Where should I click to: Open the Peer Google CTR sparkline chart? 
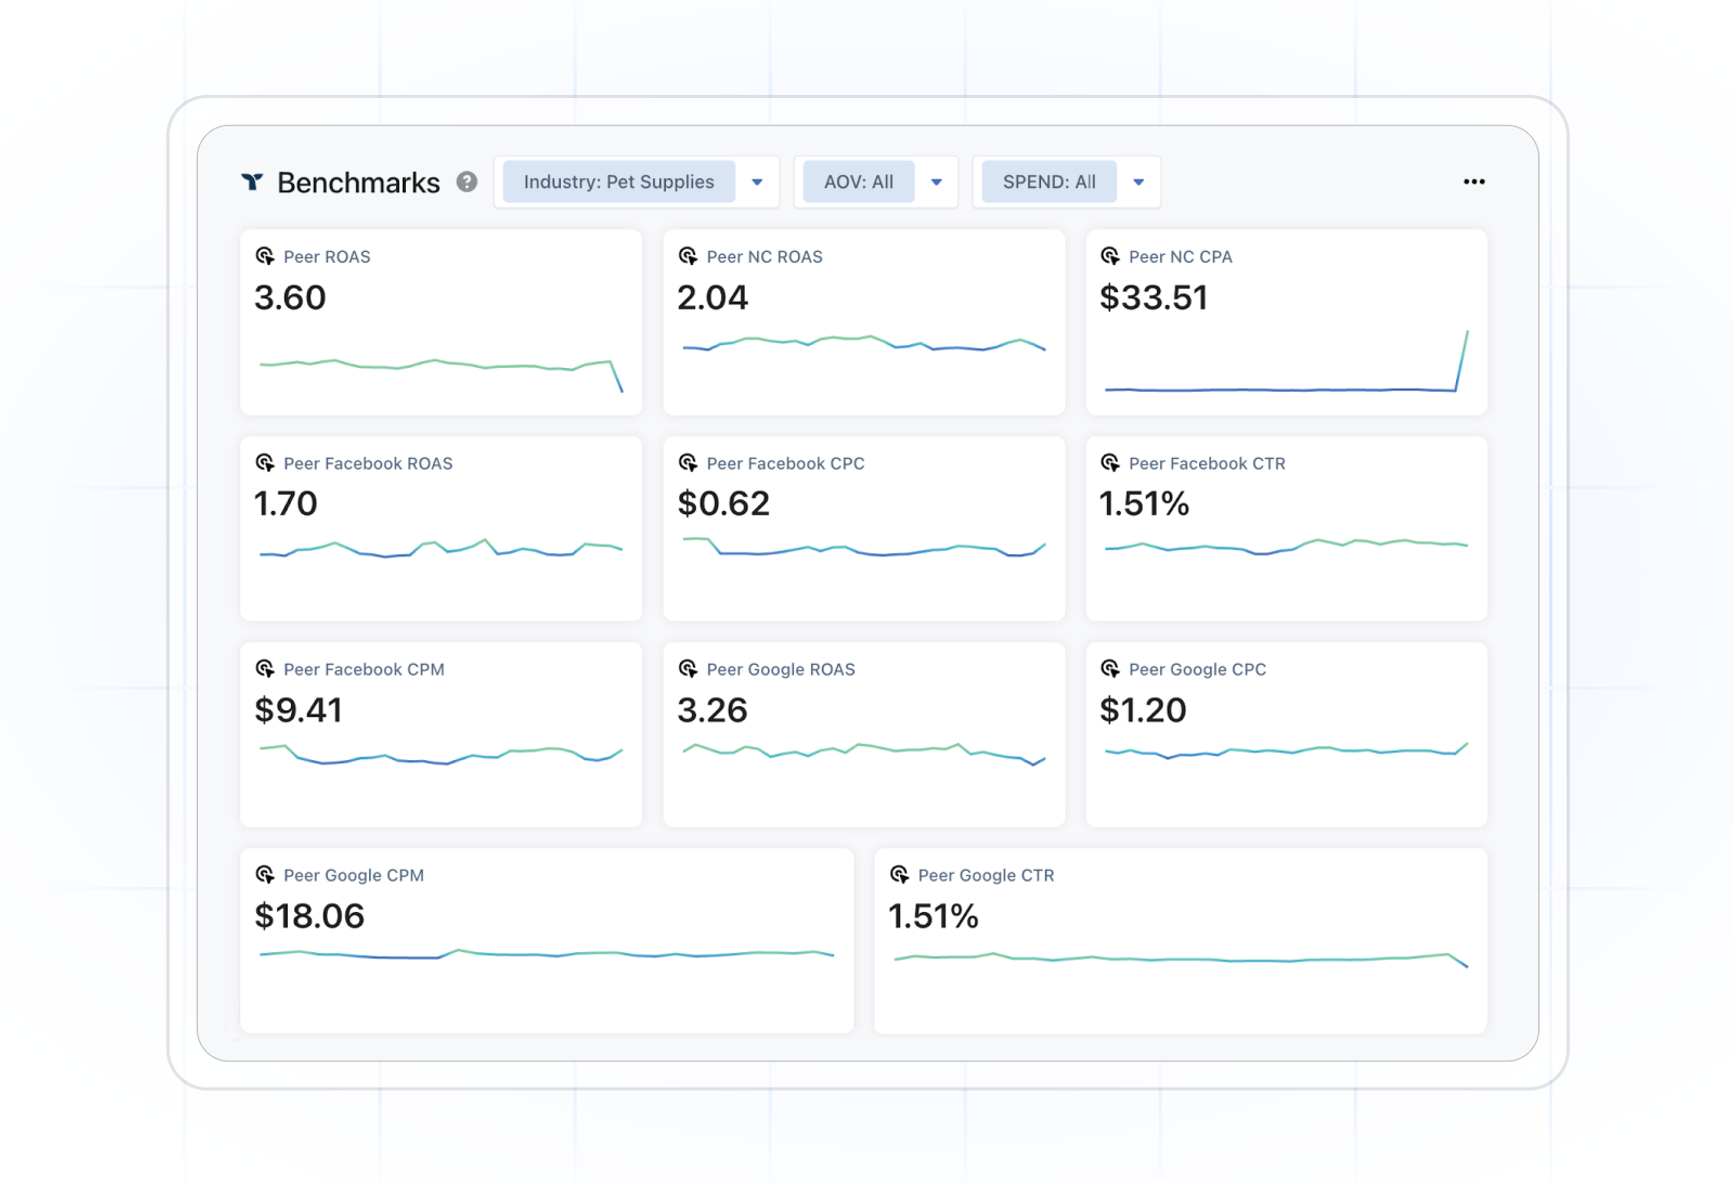point(1181,959)
